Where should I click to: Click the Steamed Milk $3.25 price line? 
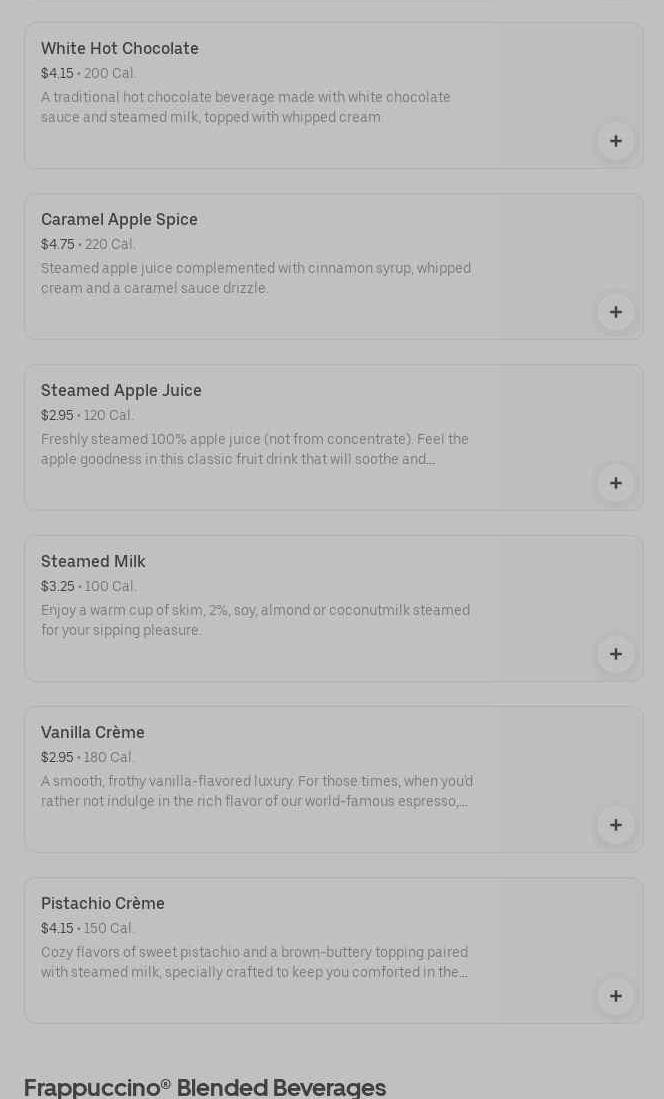(88, 587)
